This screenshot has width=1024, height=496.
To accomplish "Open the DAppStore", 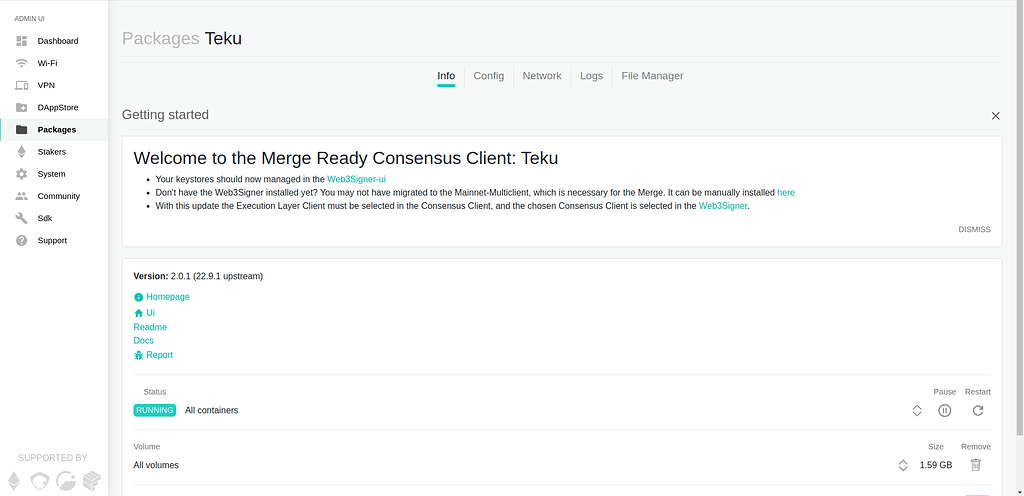I will click(57, 107).
